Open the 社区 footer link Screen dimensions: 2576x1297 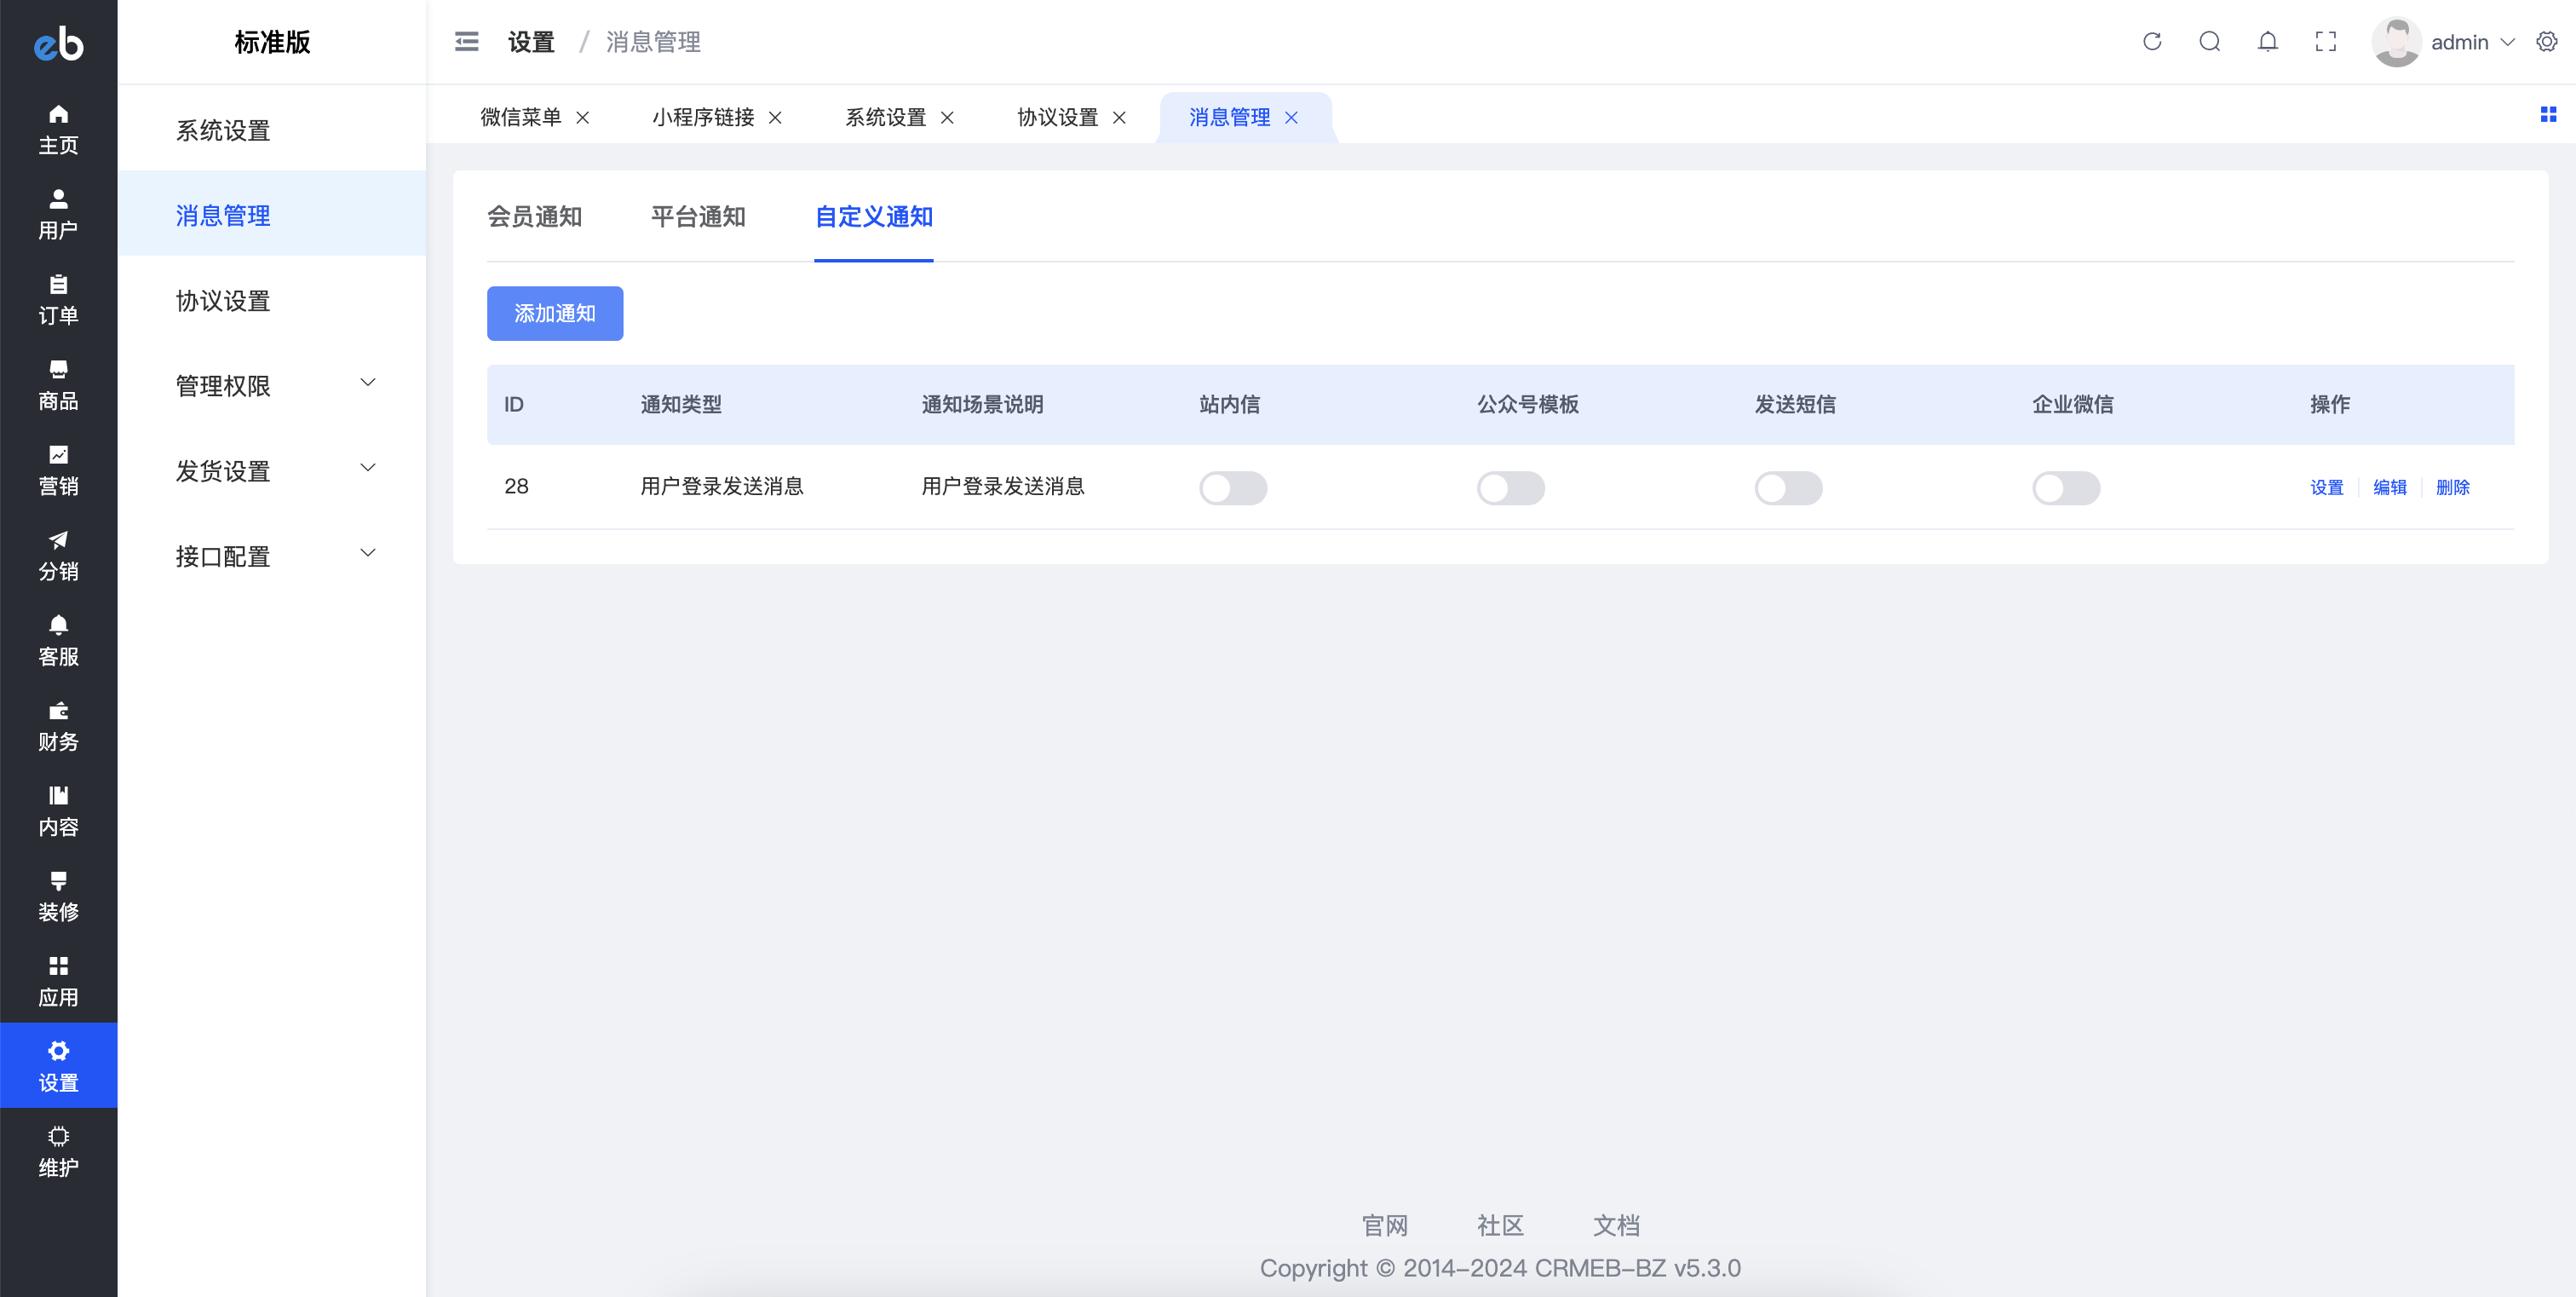click(1500, 1225)
